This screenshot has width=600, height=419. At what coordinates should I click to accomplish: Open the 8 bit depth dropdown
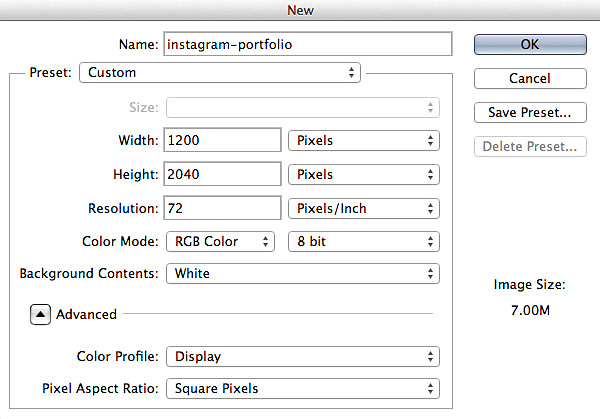point(363,241)
